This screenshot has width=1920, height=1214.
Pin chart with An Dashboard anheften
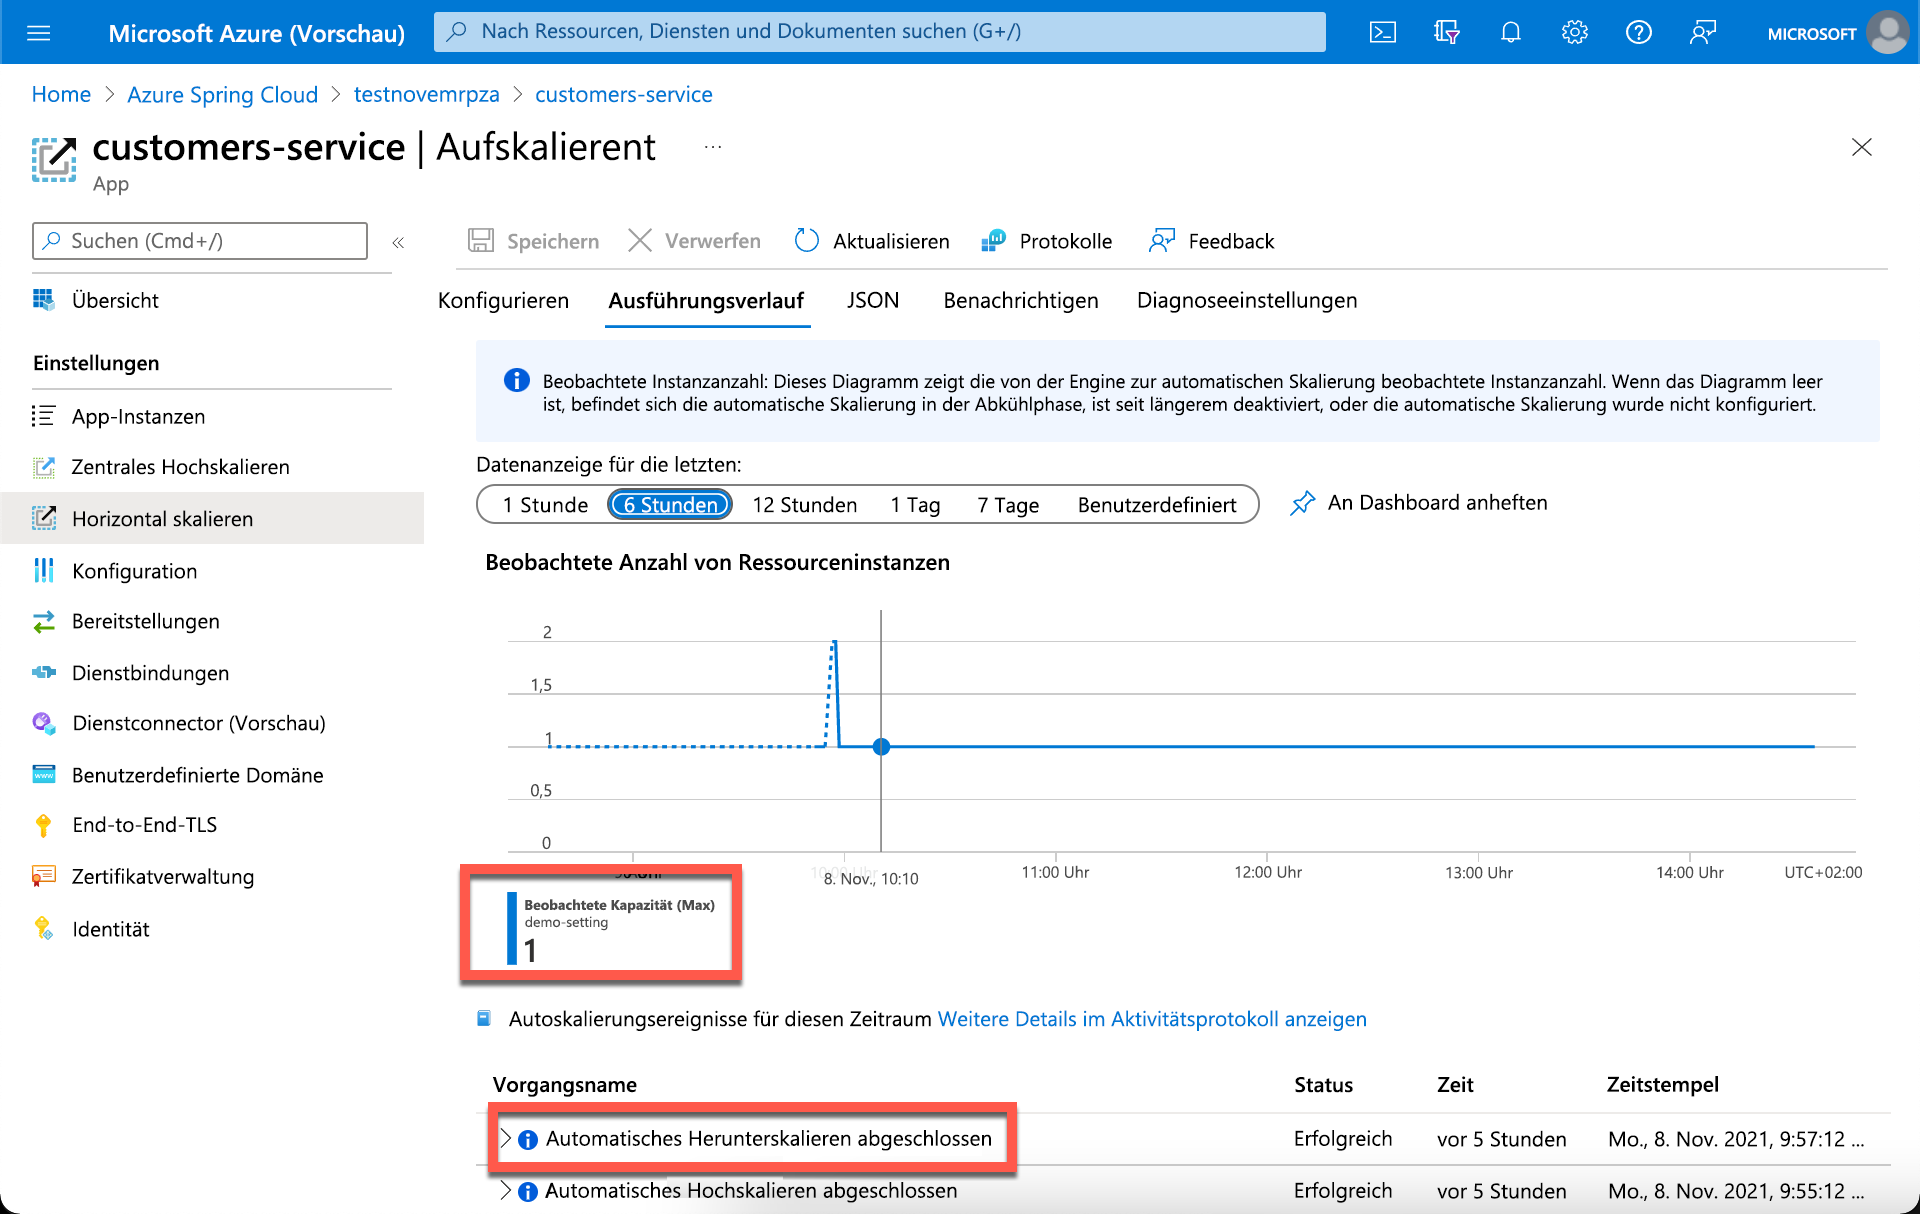click(x=1418, y=503)
